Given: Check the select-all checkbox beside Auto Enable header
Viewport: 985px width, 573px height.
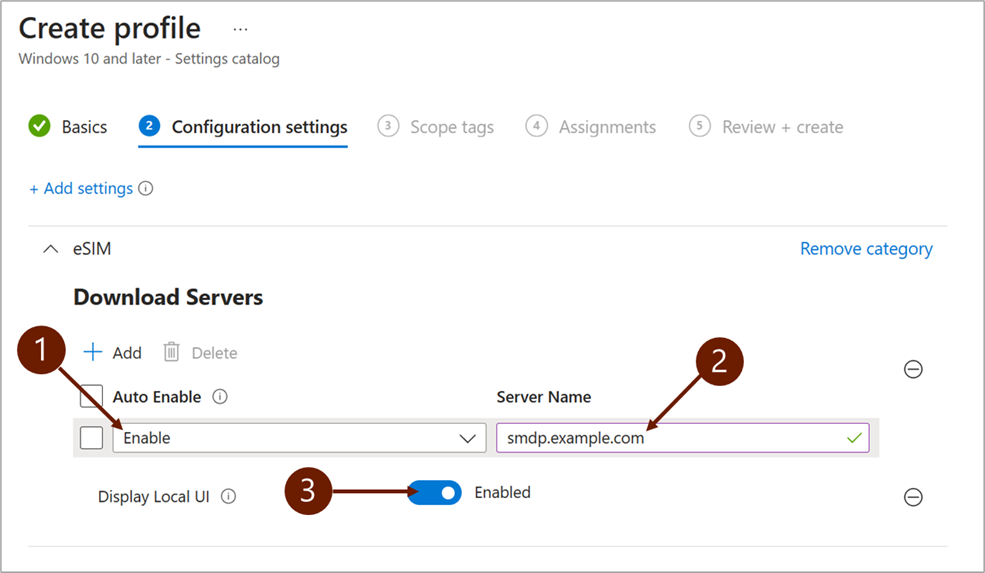Looking at the screenshot, I should (91, 396).
